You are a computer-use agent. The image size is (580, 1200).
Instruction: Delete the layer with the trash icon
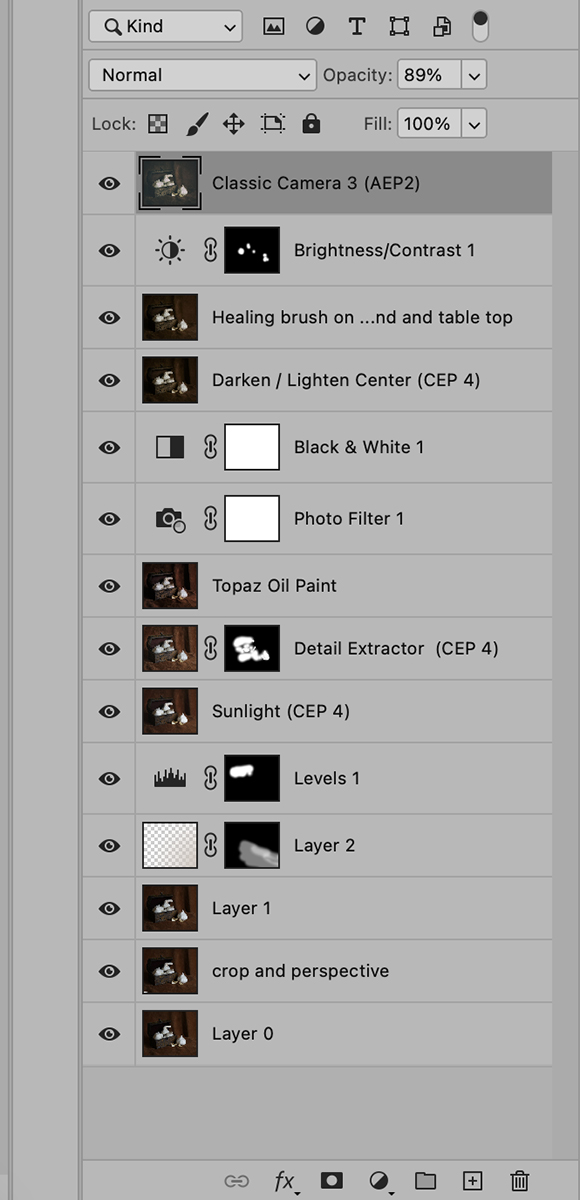(519, 1181)
